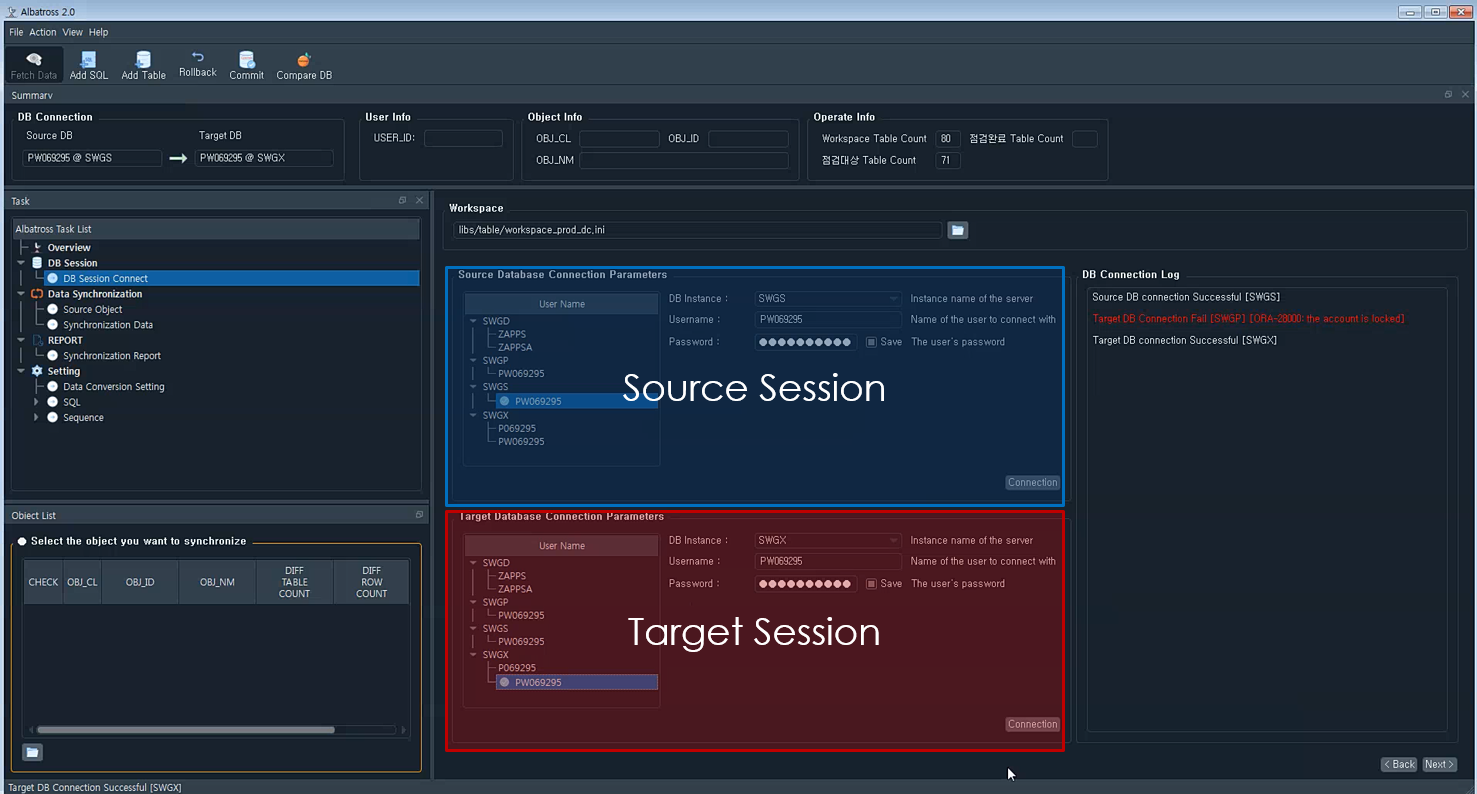The image size is (1477, 794).
Task: Open the Action menu
Action: pos(43,32)
